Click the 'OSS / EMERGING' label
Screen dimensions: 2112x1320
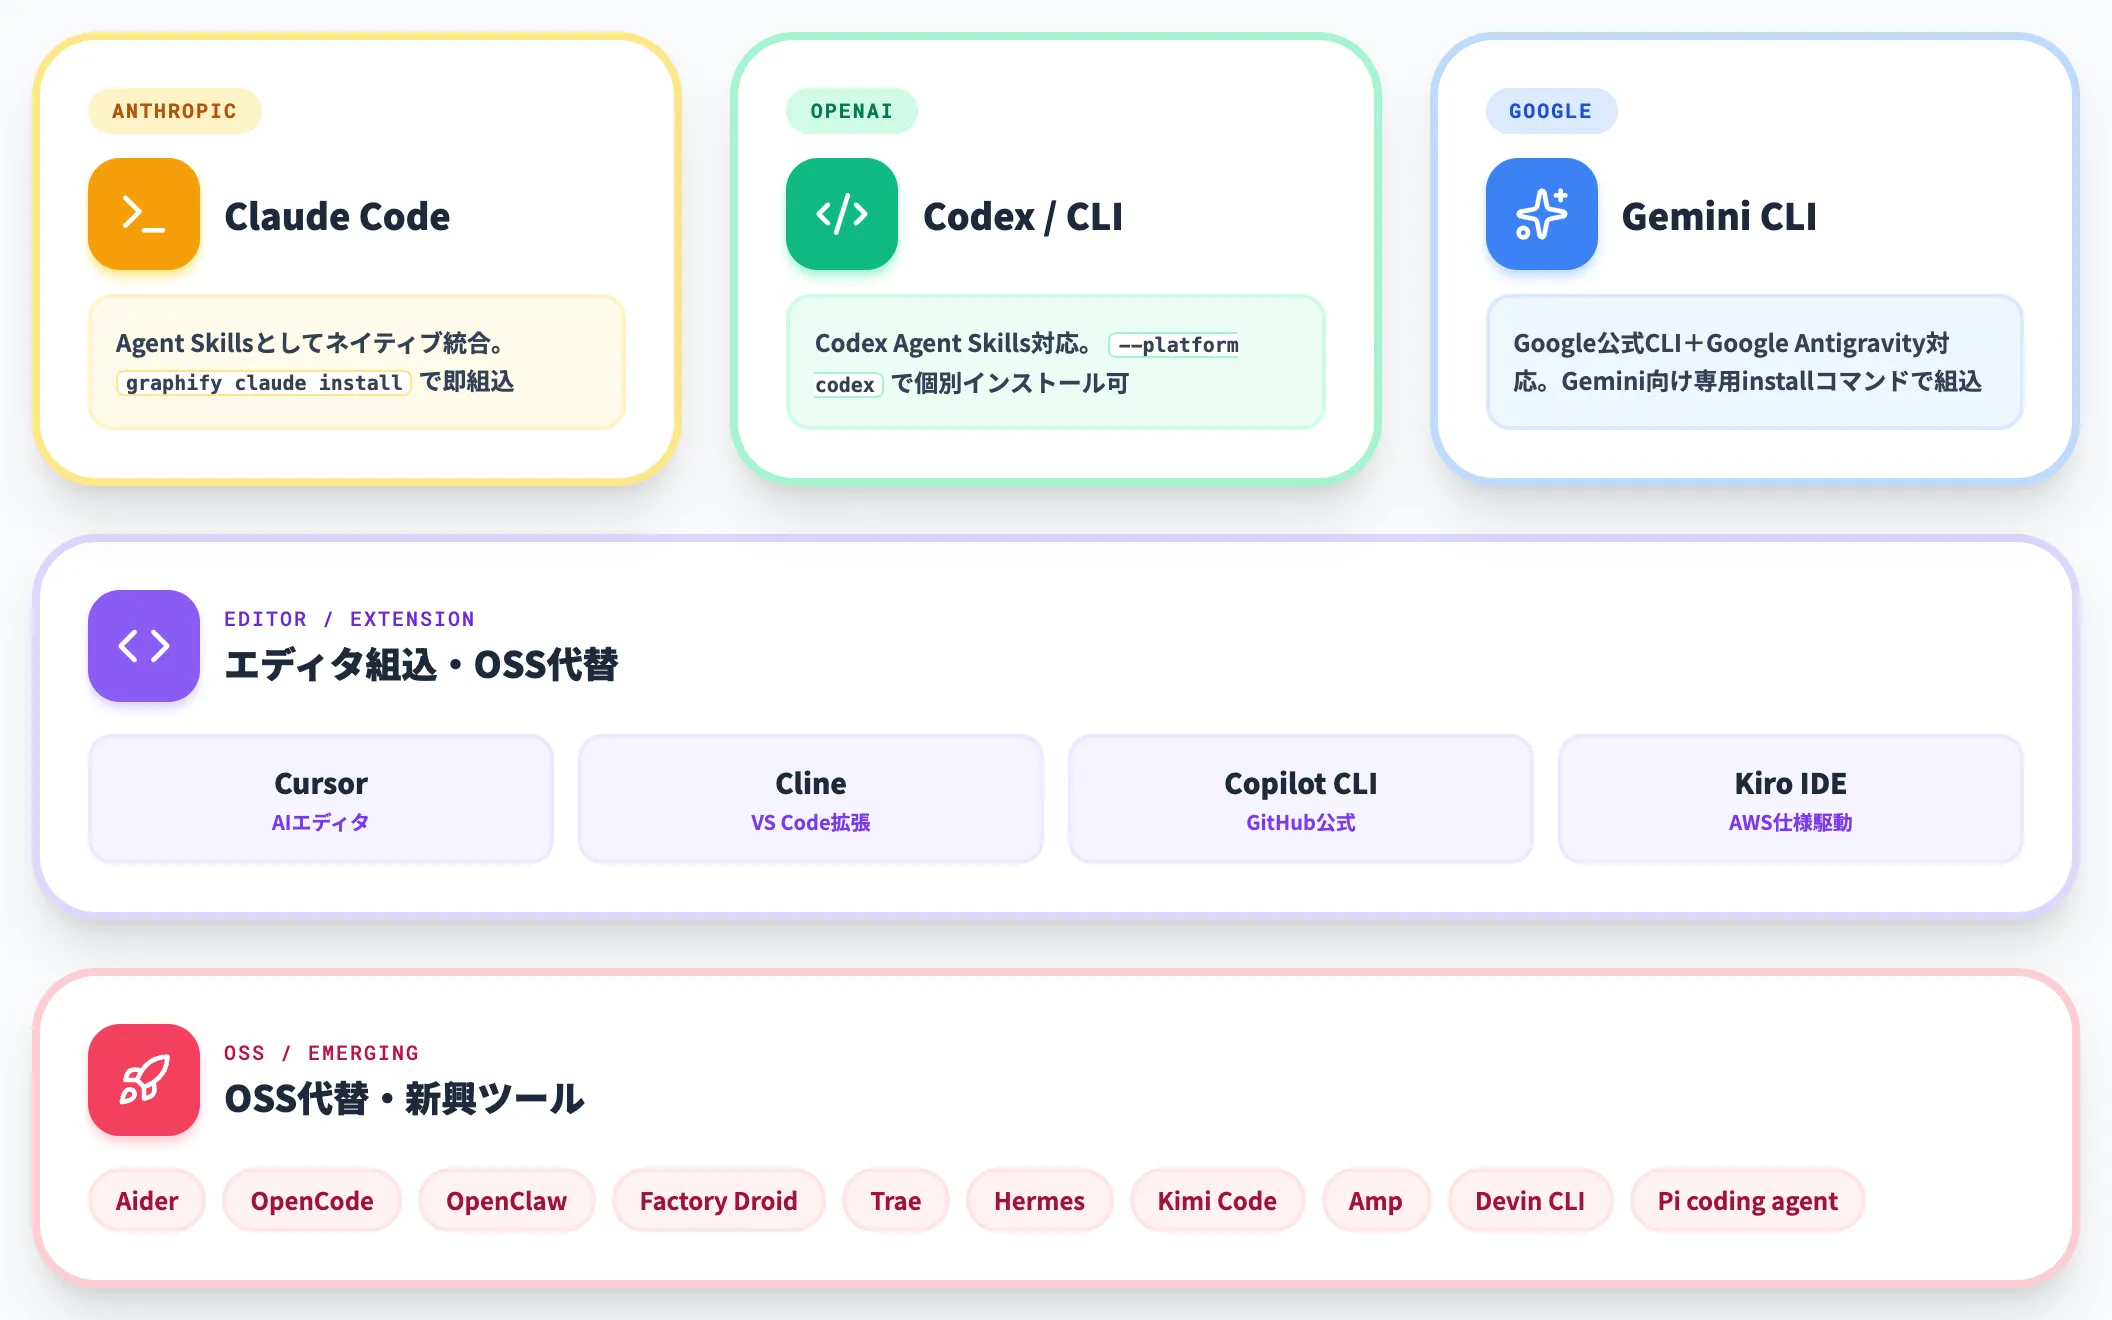(x=321, y=1053)
